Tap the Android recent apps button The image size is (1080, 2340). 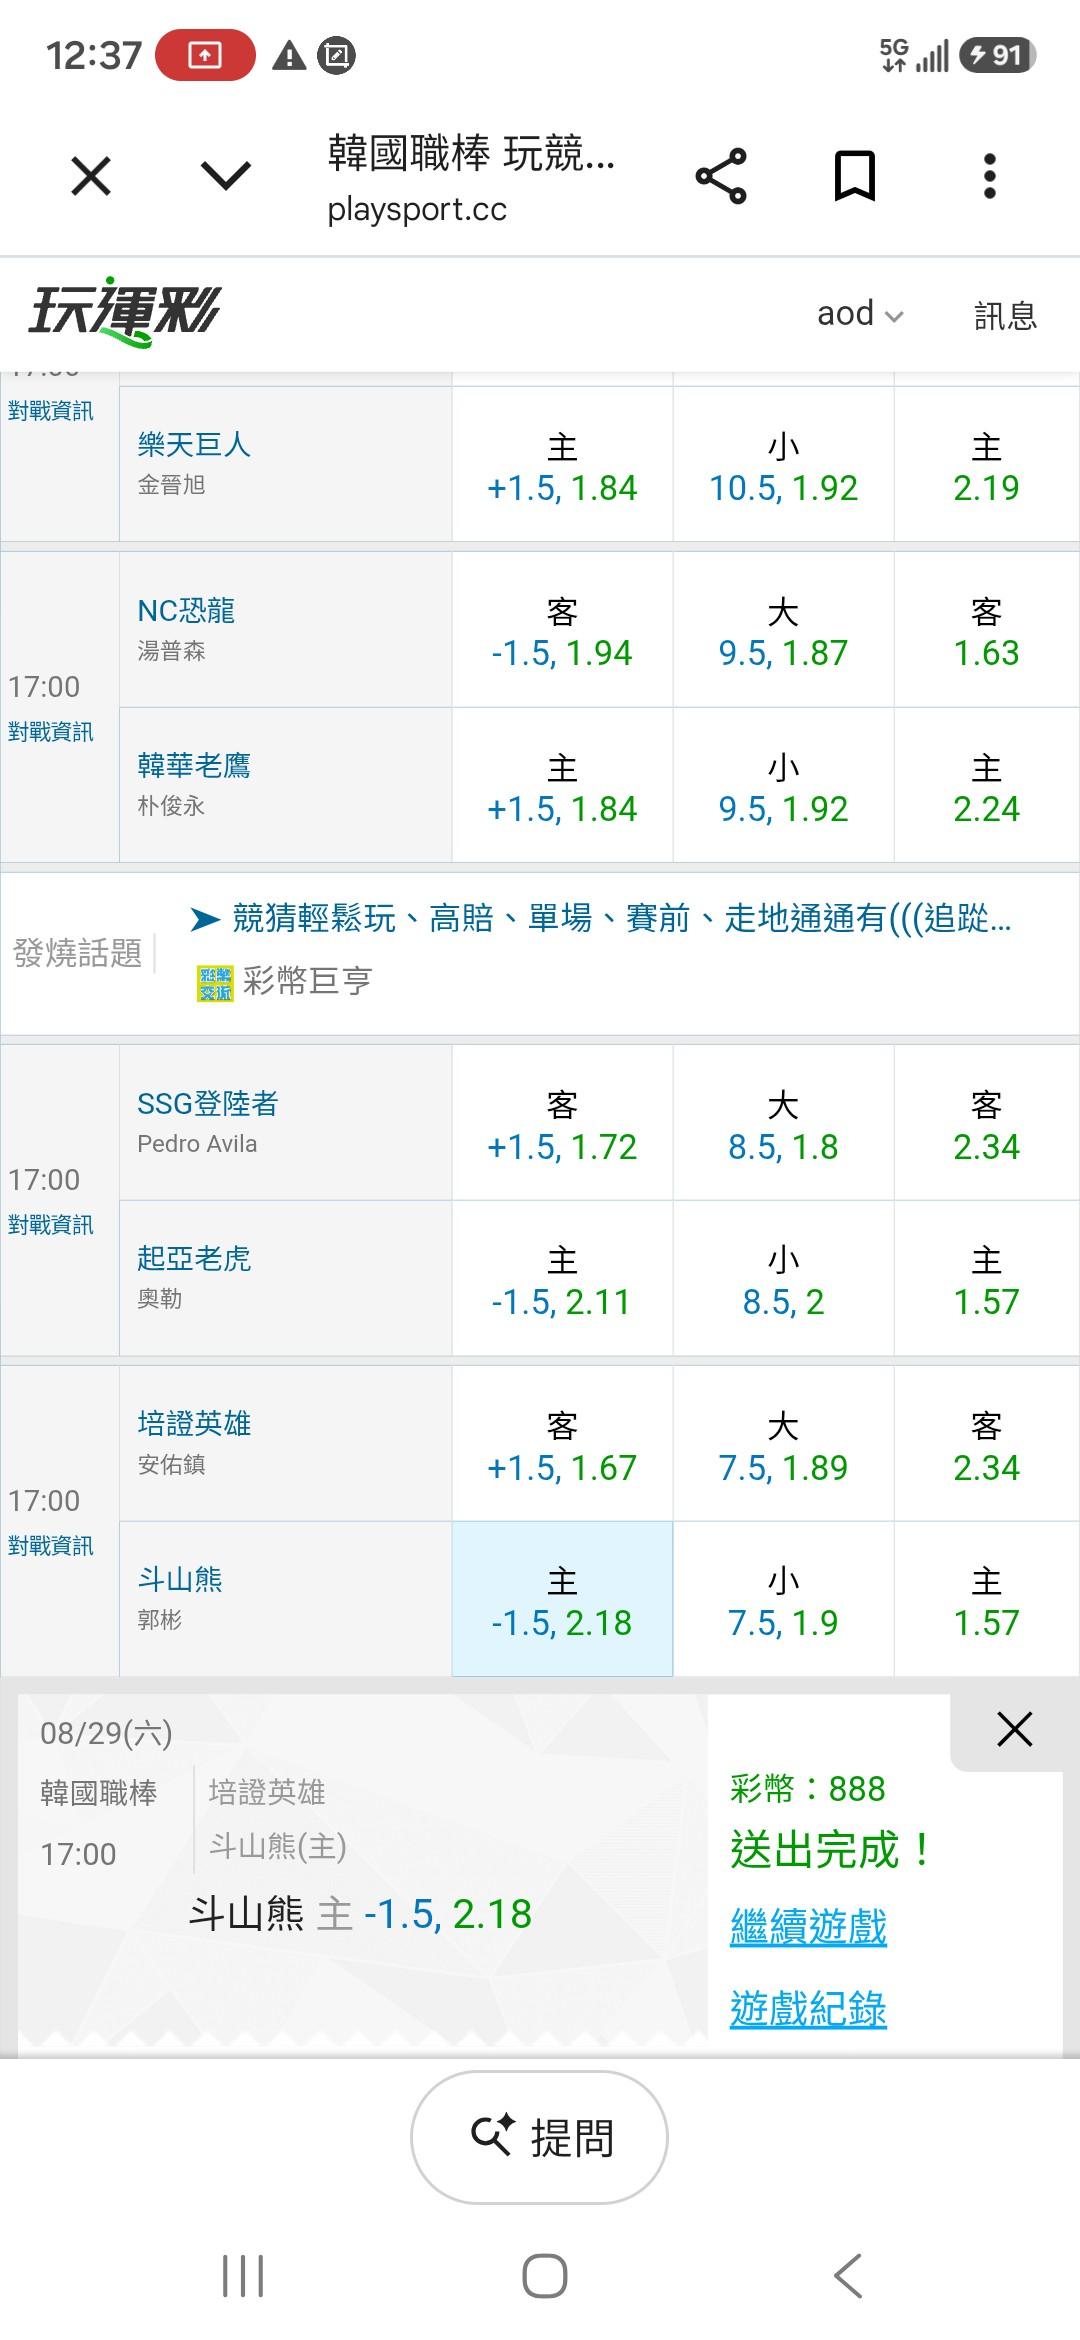tap(243, 2276)
